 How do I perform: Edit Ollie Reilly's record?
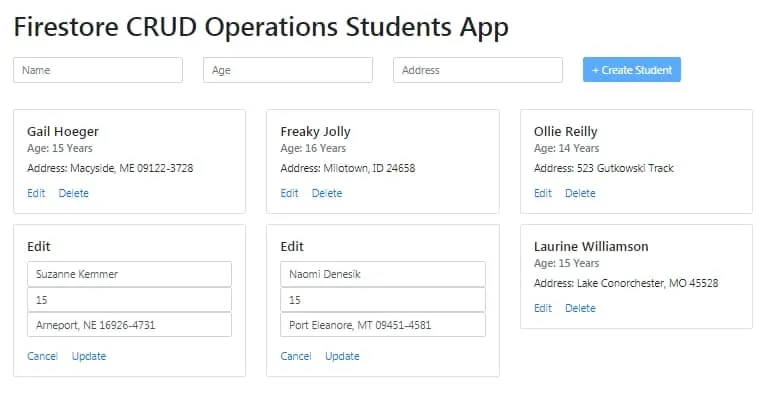(543, 193)
